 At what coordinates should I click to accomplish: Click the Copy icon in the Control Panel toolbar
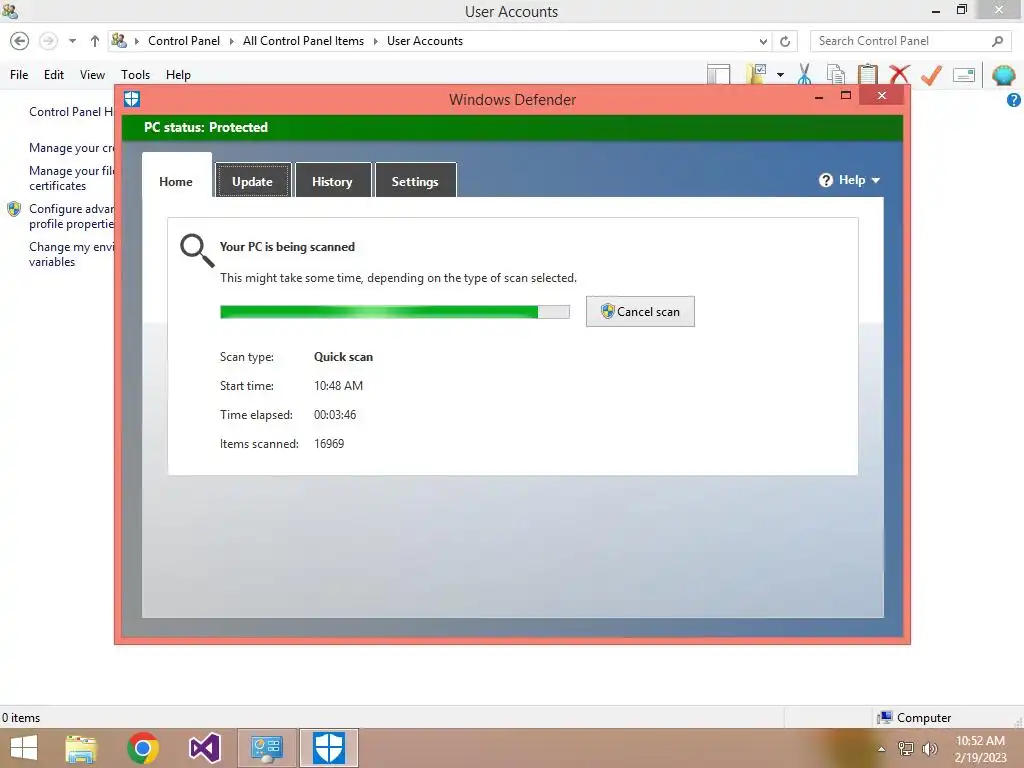(x=835, y=74)
